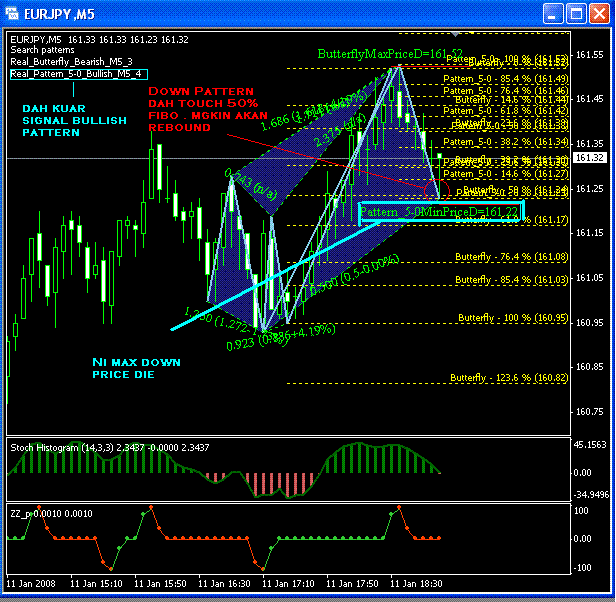616x602 pixels.
Task: Click the chart shift triangle marker
Action: pyautogui.click(x=455, y=35)
